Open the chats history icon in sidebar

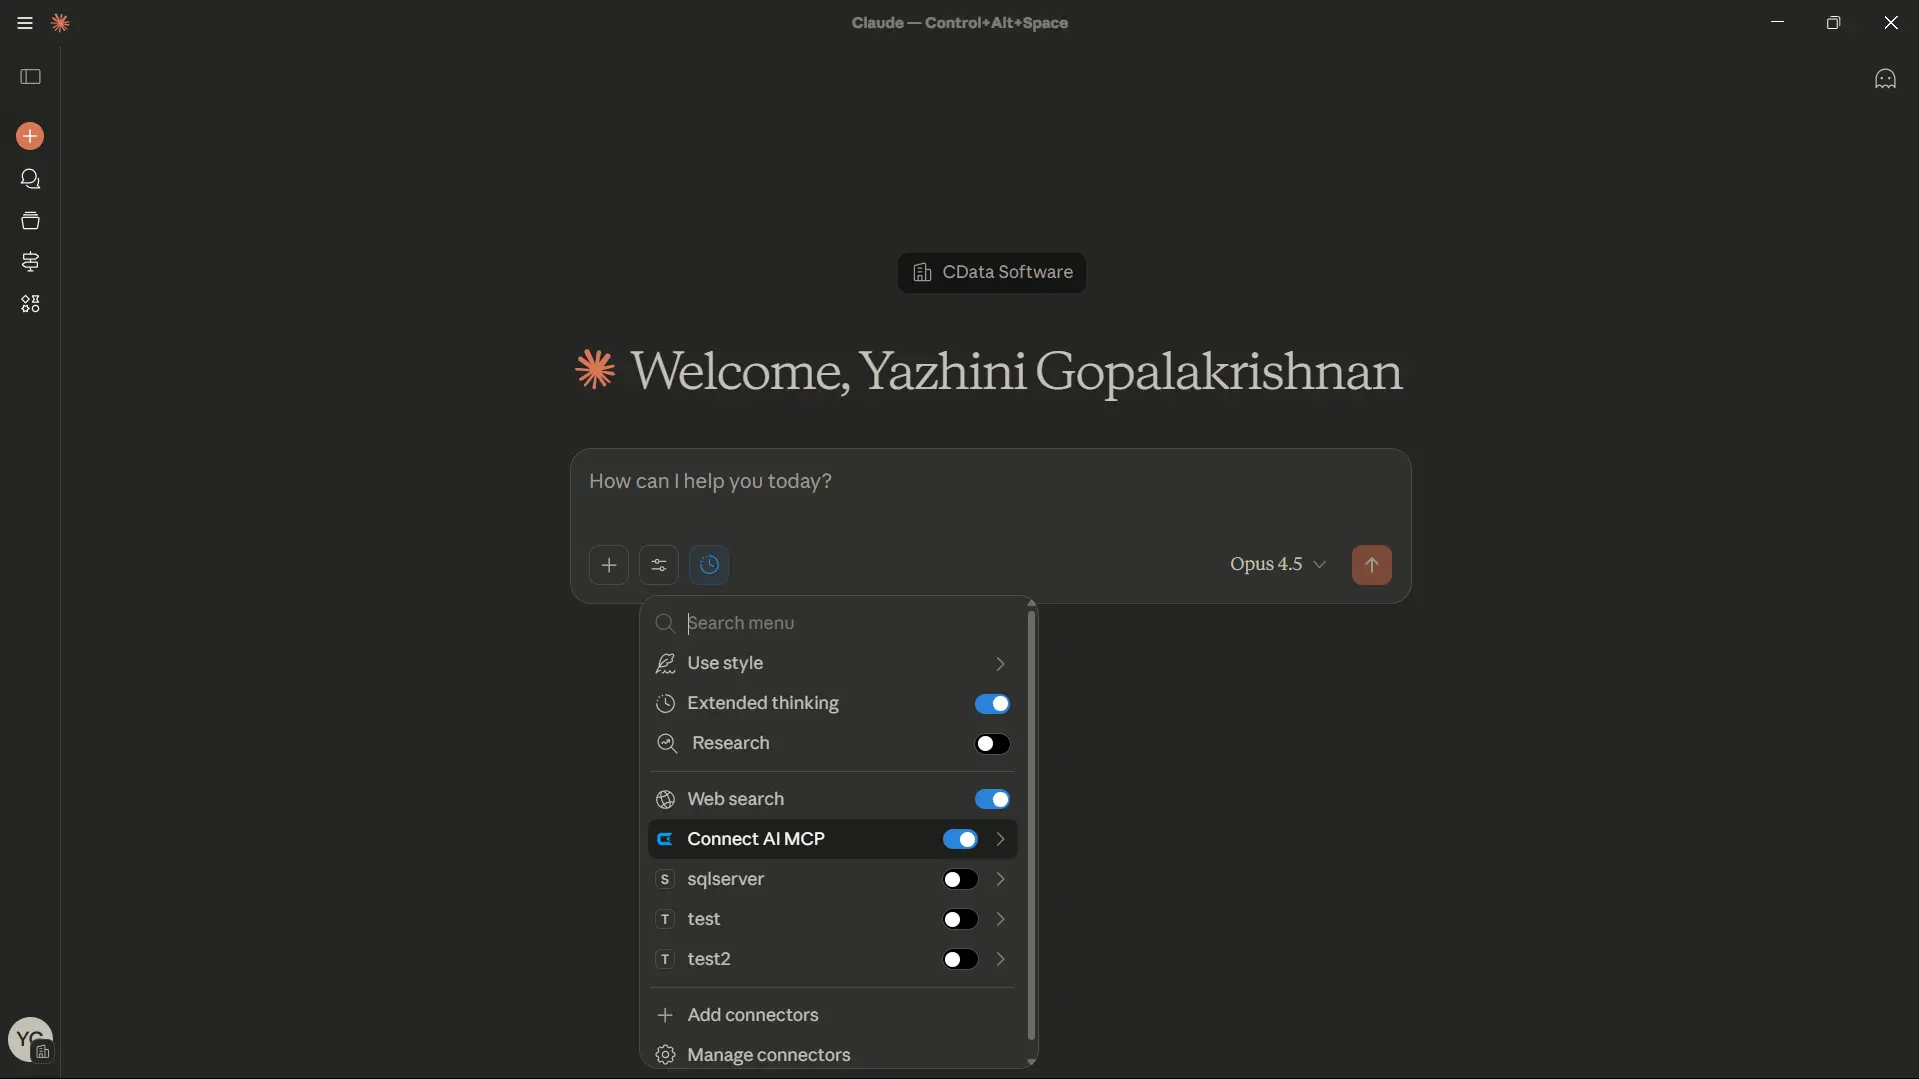click(x=30, y=179)
